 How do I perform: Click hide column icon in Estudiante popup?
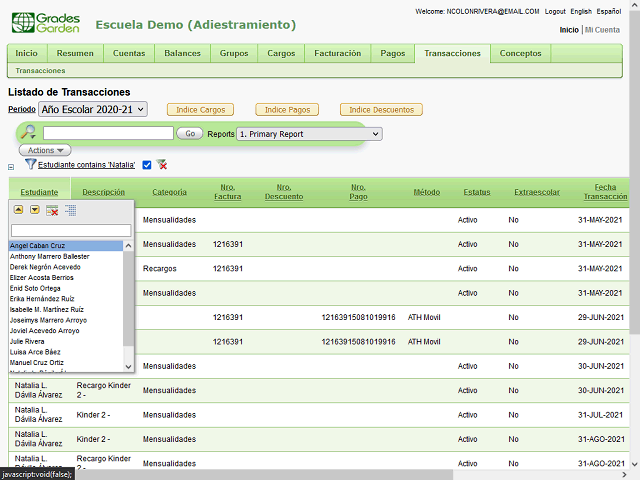pyautogui.click(x=52, y=210)
